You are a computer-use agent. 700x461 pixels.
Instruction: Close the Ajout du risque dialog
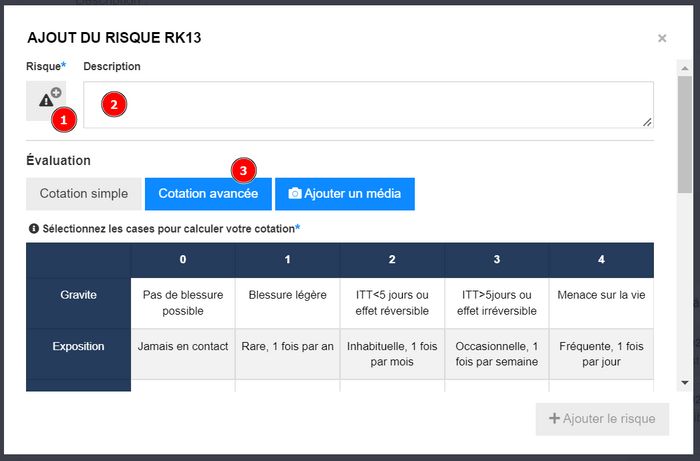(662, 38)
